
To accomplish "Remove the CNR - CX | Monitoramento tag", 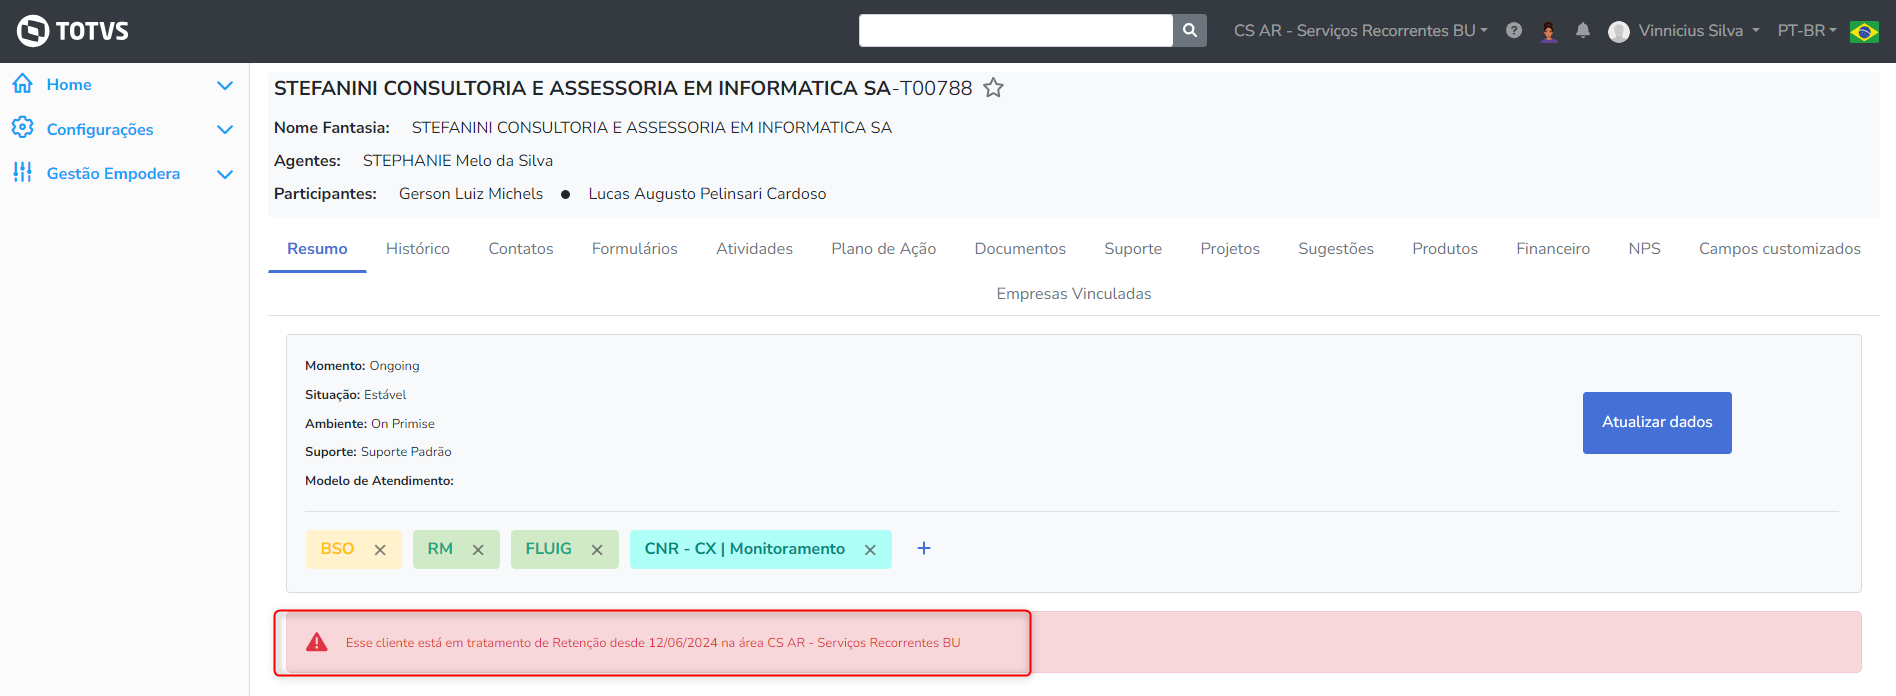I will [x=870, y=550].
